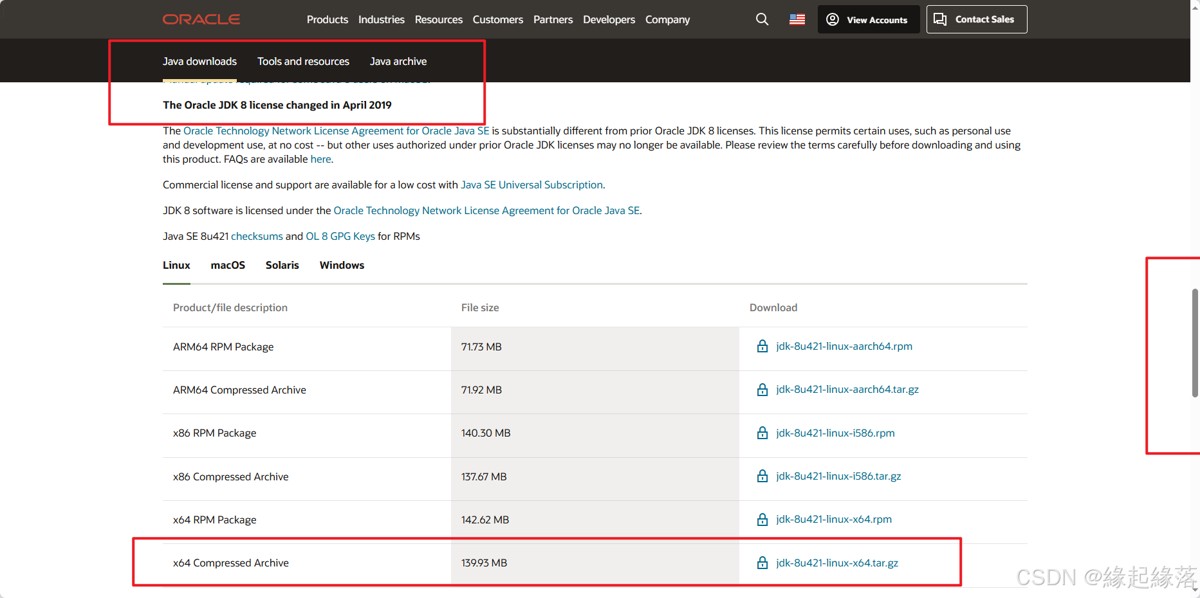1200x598 pixels.
Task: Click lock icon beside jdk-8u421-linux-x64.rpm
Action: click(x=762, y=520)
